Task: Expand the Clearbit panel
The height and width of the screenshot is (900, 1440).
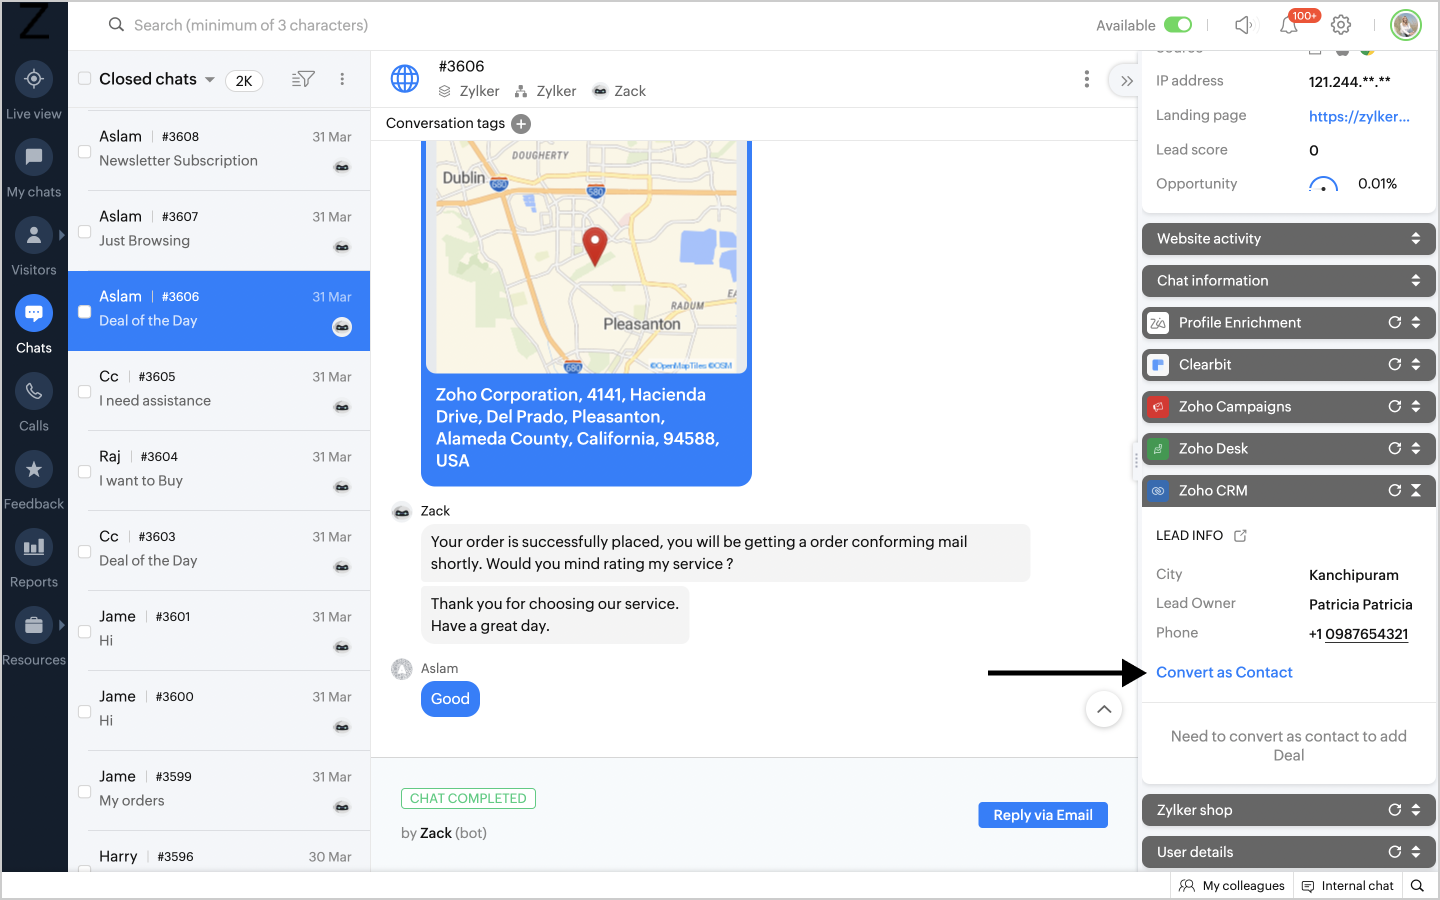Action: click(1415, 364)
